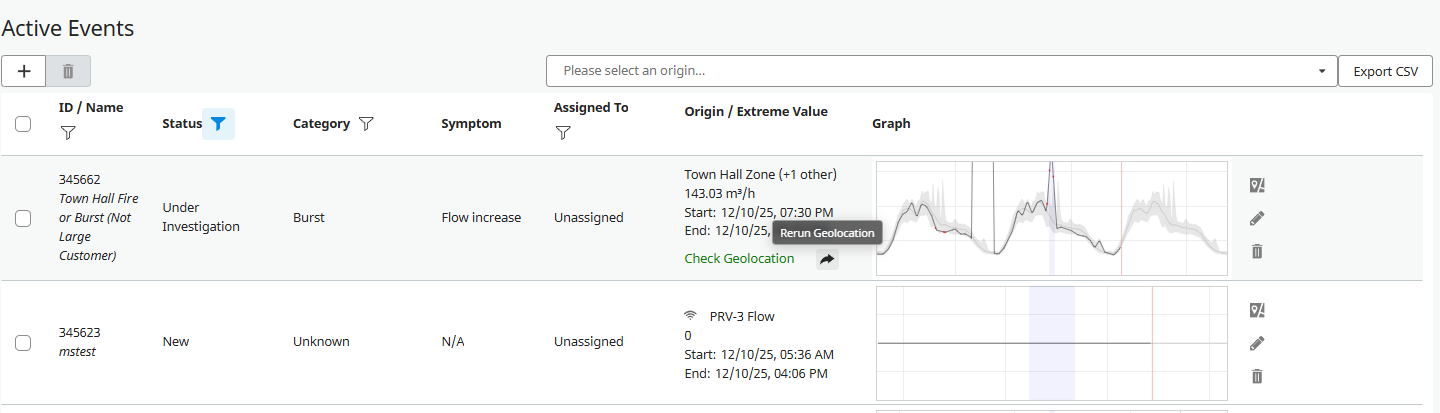Follow the Check Geolocation link

739,259
